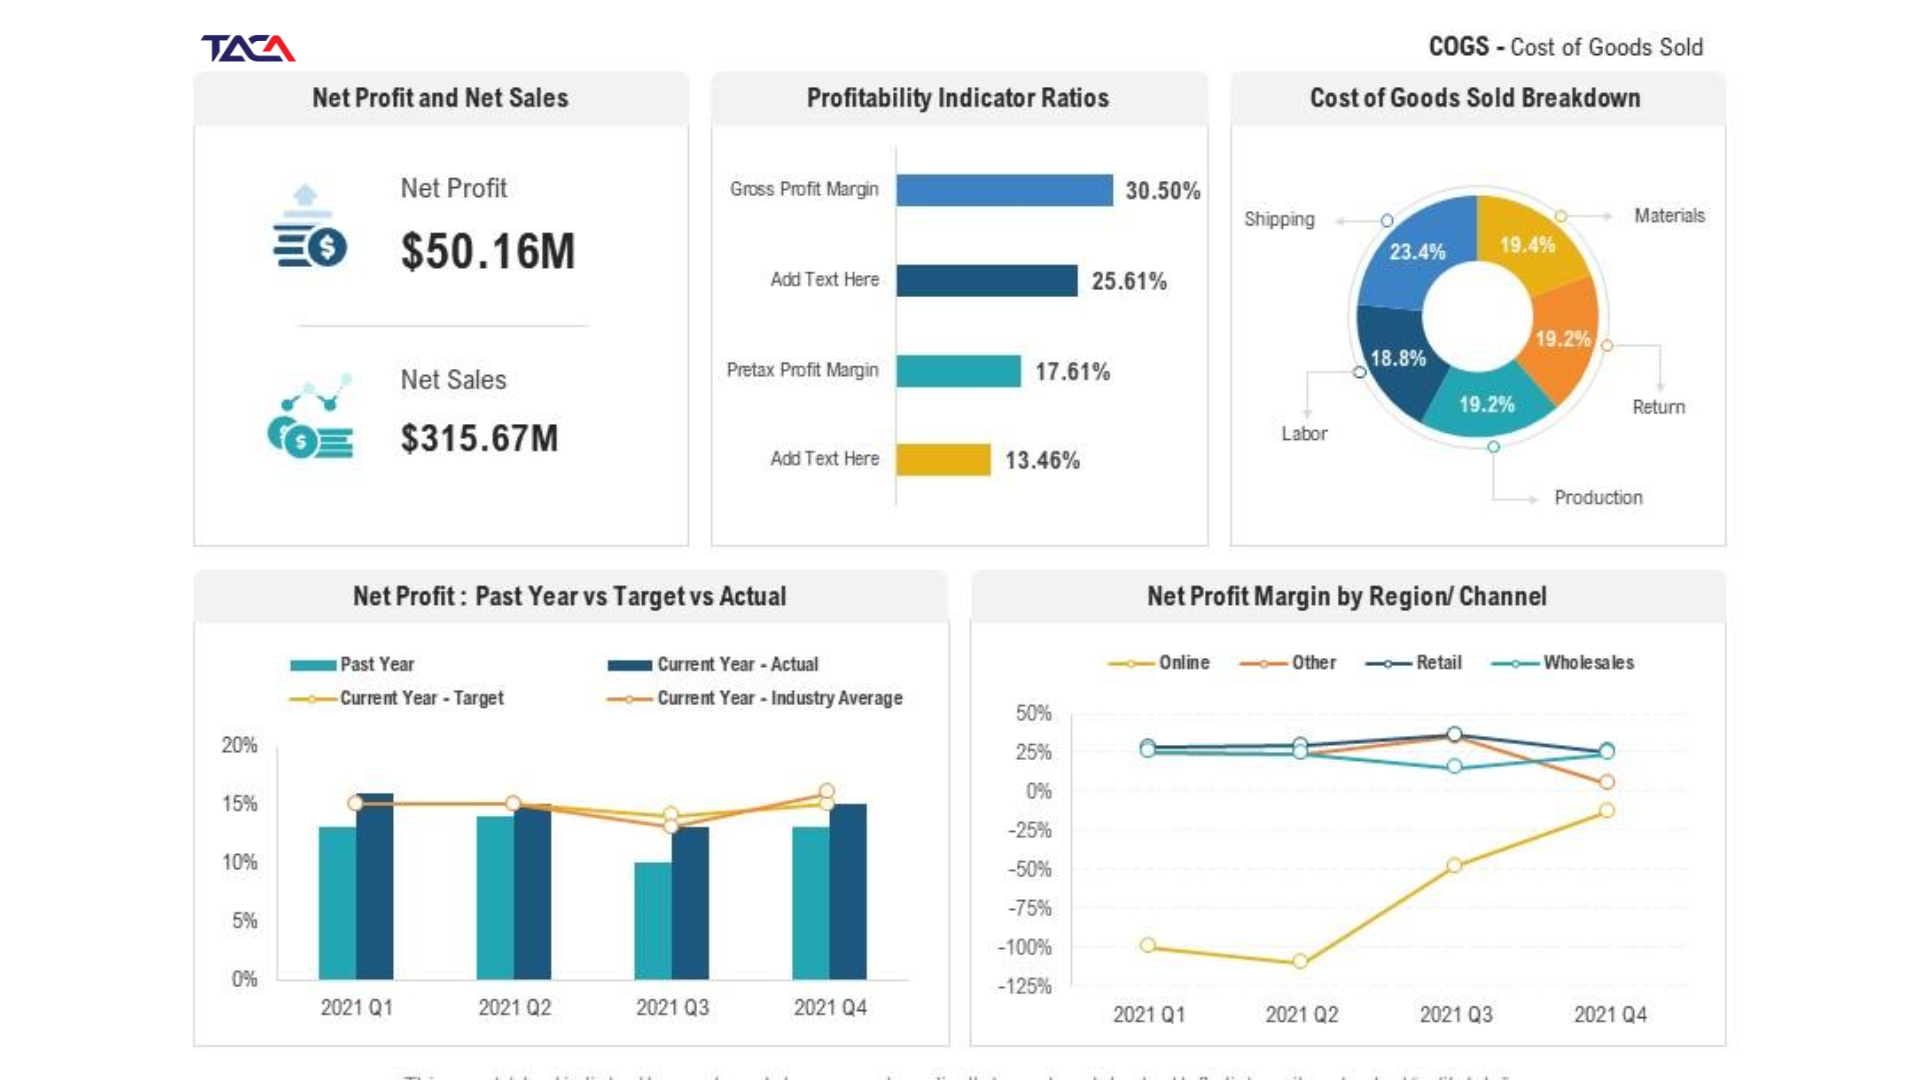Select the 17.61% value label
Image resolution: width=1920 pixels, height=1080 pixels.
click(x=1073, y=372)
